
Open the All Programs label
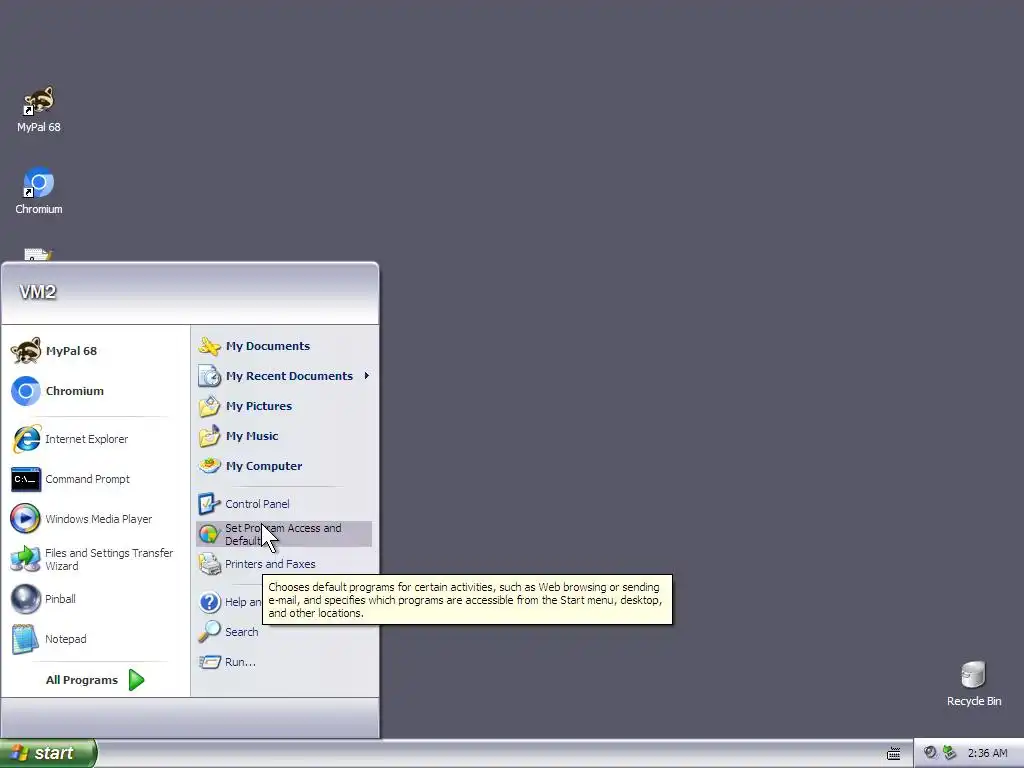pos(82,680)
